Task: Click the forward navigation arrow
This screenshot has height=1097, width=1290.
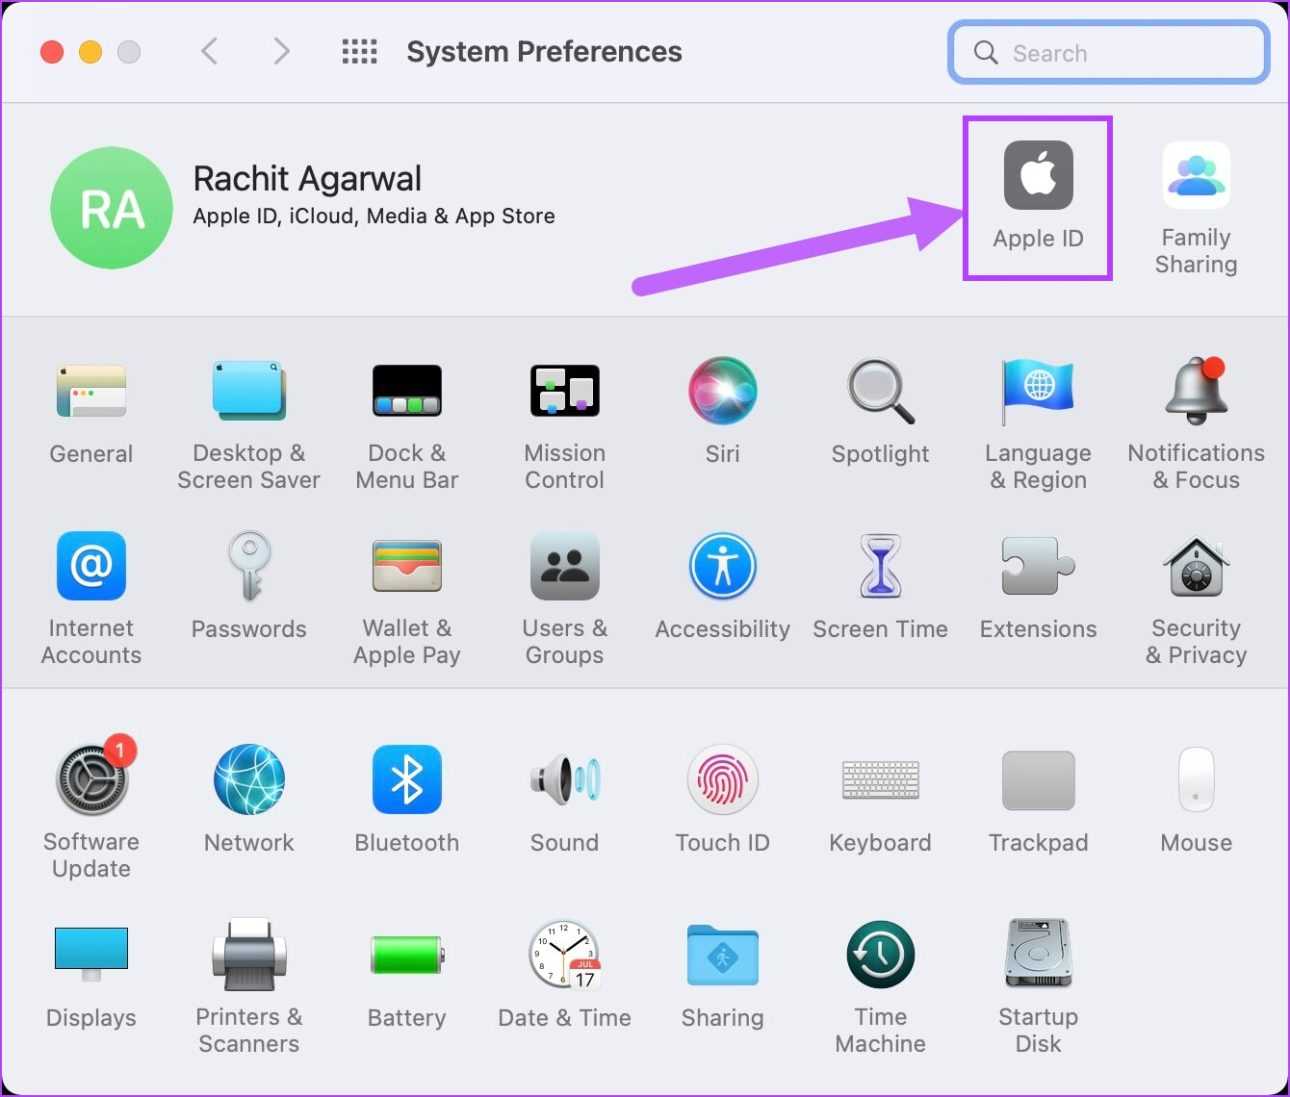Action: coord(282,52)
